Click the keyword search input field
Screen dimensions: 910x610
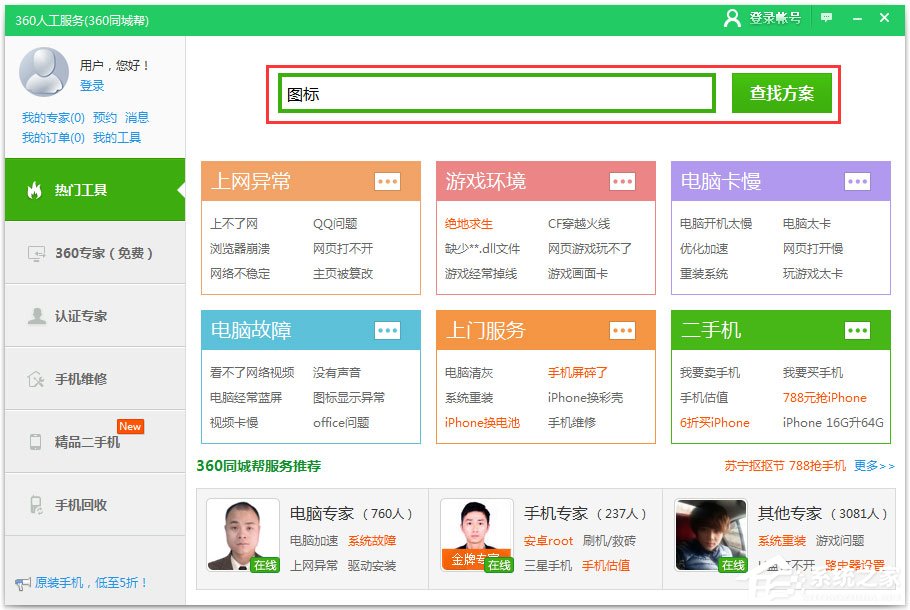pyautogui.click(x=495, y=92)
